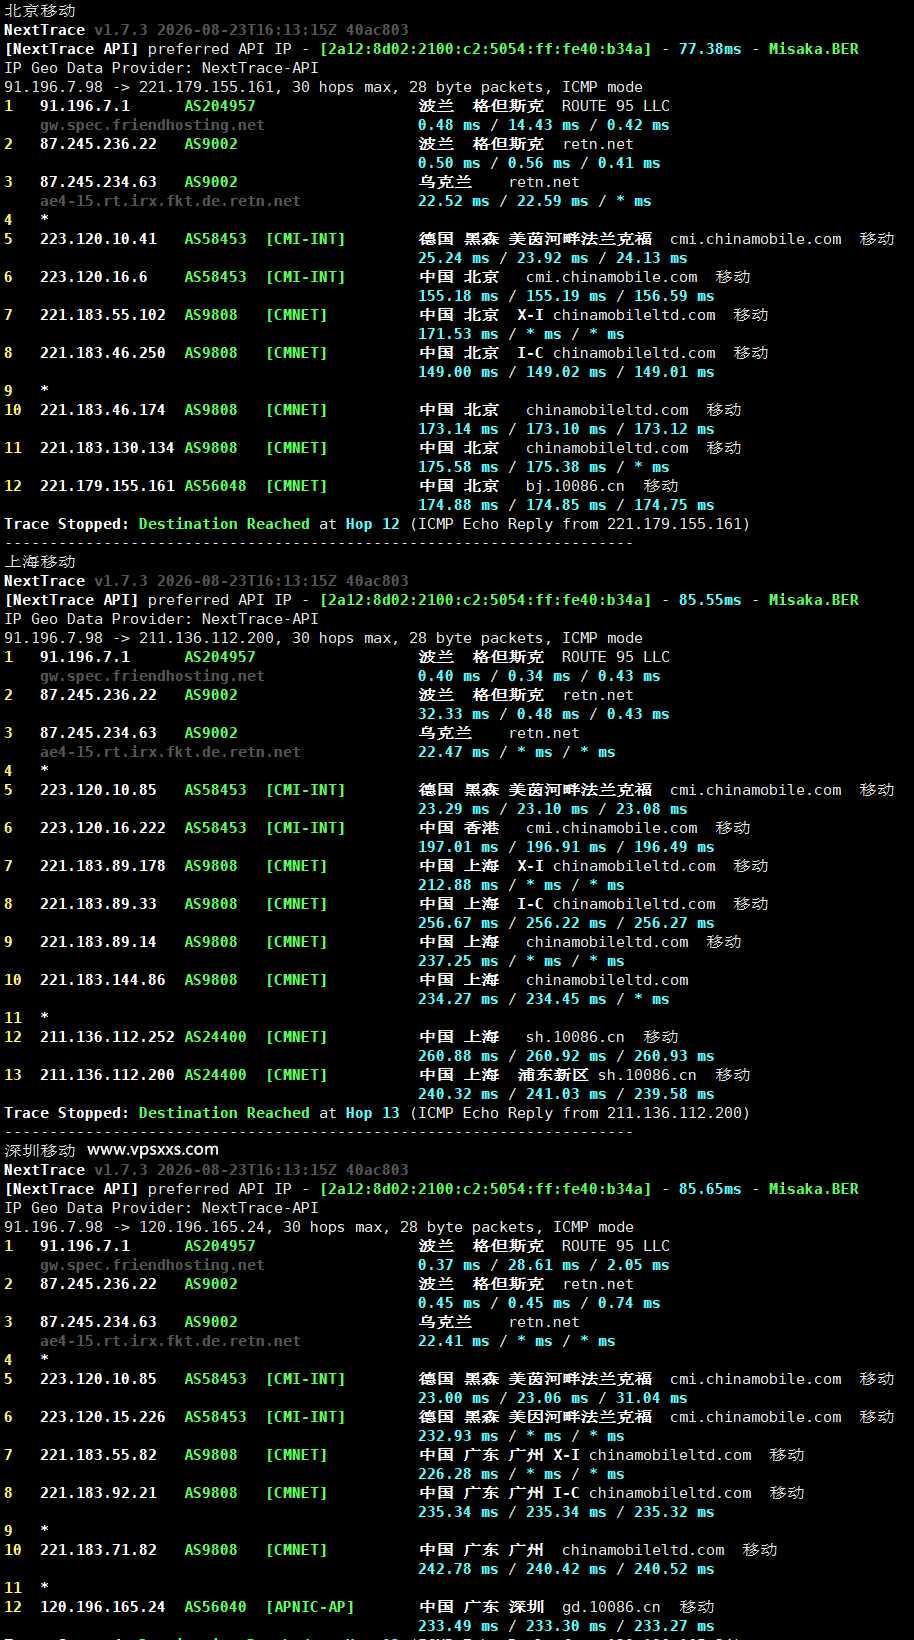Select the 232.93 ms latency value
Viewport: 914px width, 1640px height.
pos(458,1435)
